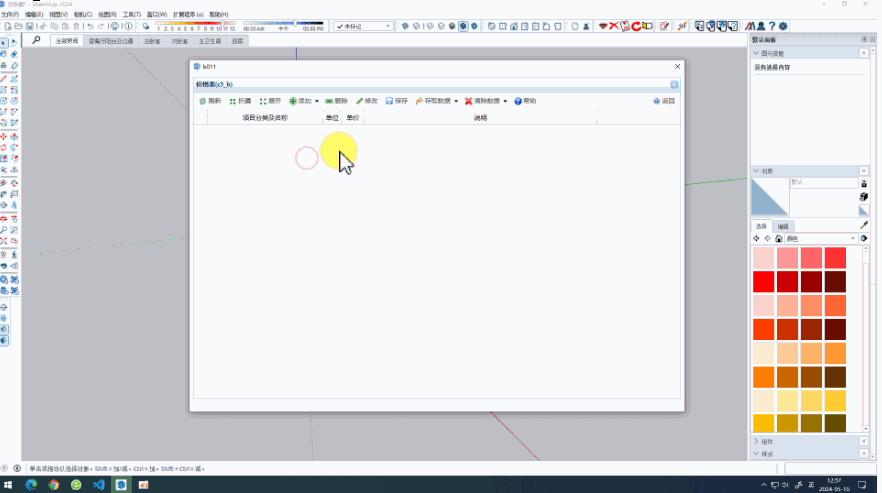Pick the eyedropper sample paint tool
882x493 pixels.
point(864,225)
